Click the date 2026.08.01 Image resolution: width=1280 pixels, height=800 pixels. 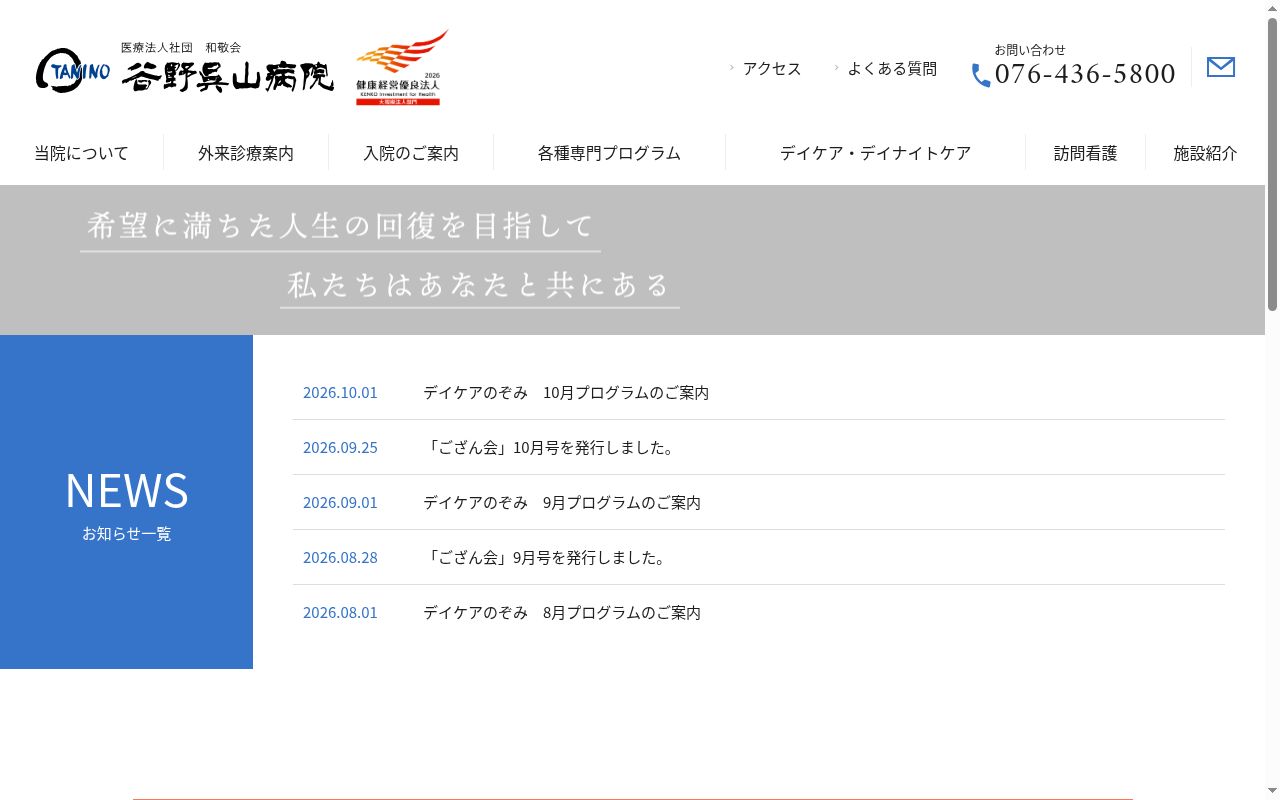click(x=340, y=612)
